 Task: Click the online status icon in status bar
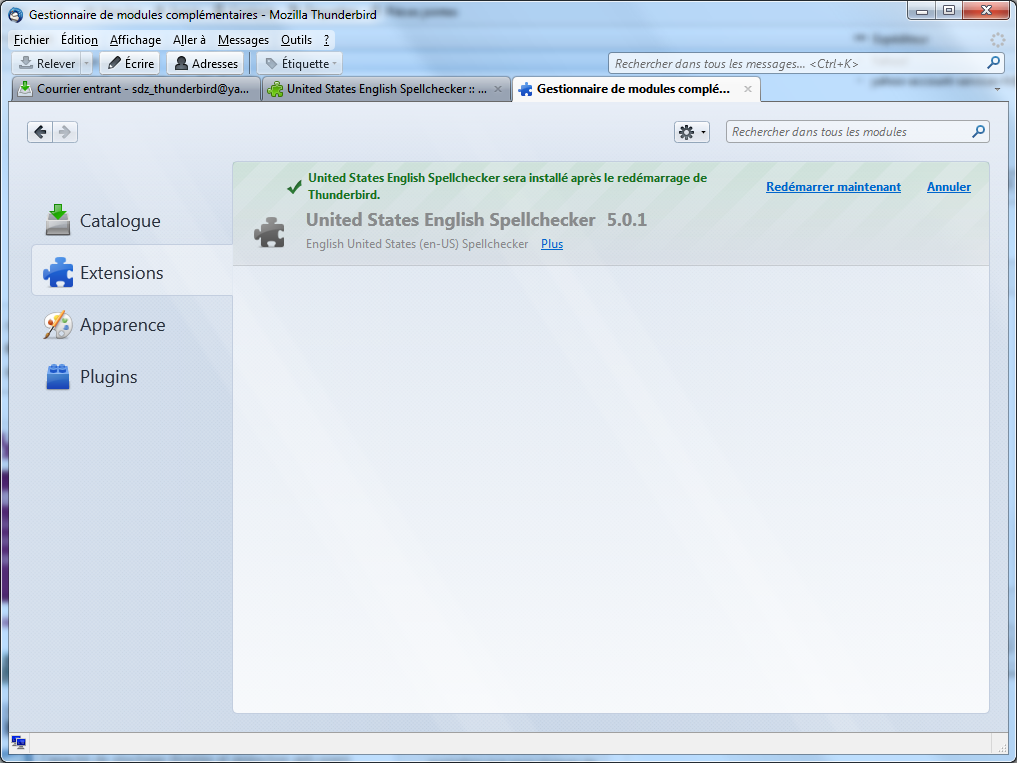(19, 742)
